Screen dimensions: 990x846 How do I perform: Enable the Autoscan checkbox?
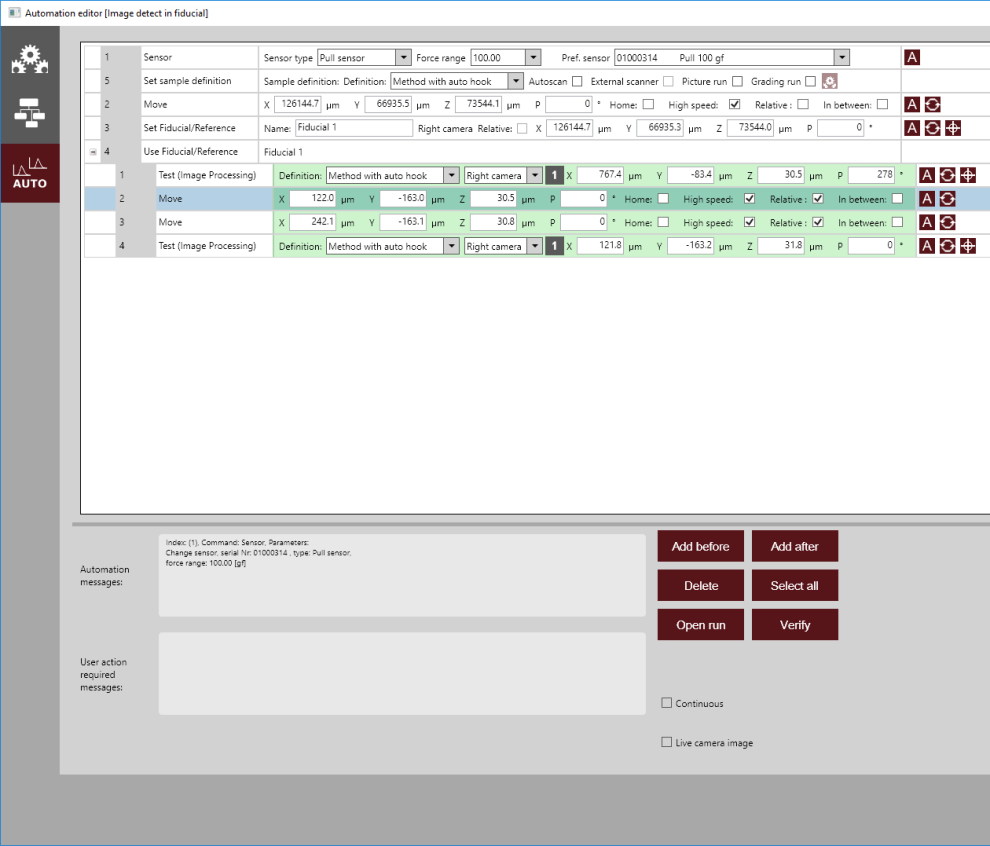click(x=577, y=81)
